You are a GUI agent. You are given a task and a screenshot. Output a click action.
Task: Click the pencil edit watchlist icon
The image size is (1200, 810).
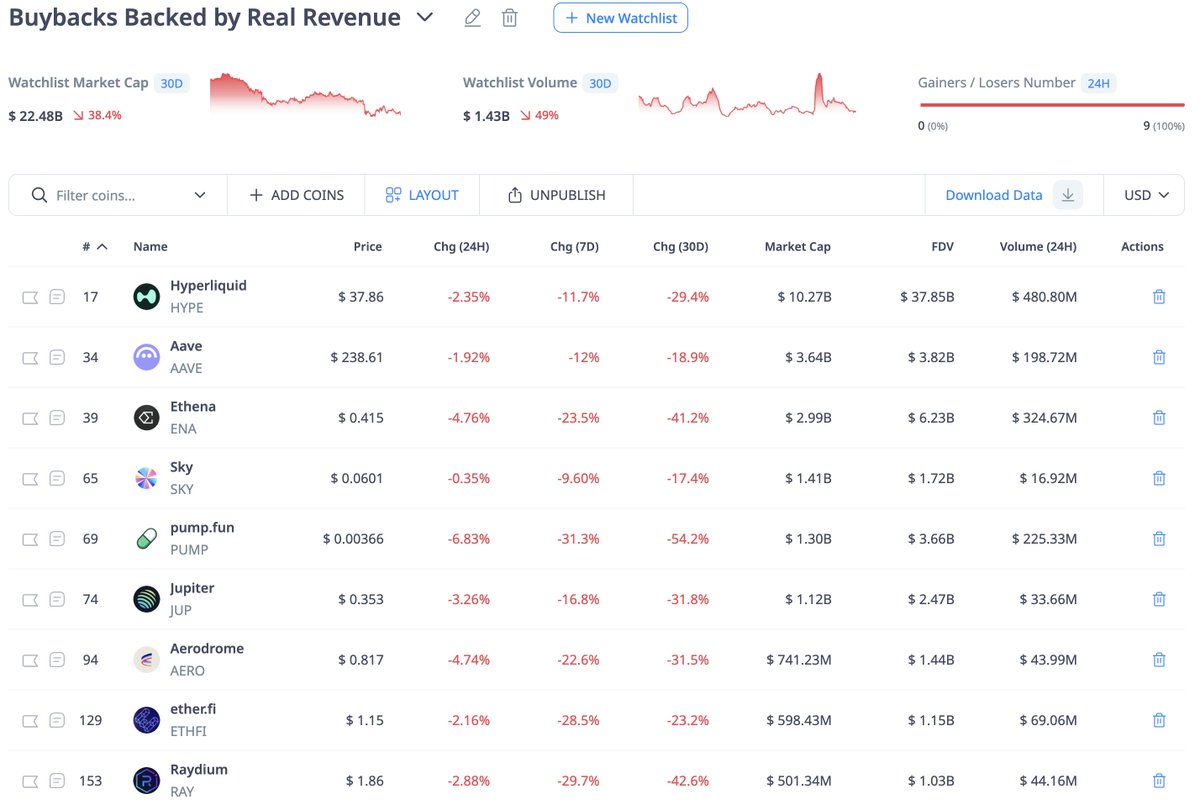(x=473, y=18)
